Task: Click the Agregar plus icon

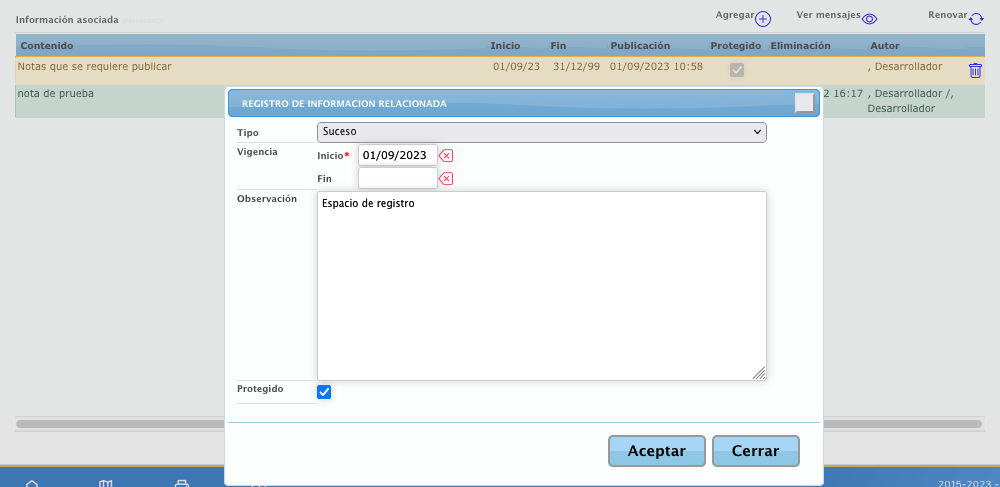Action: point(763,19)
